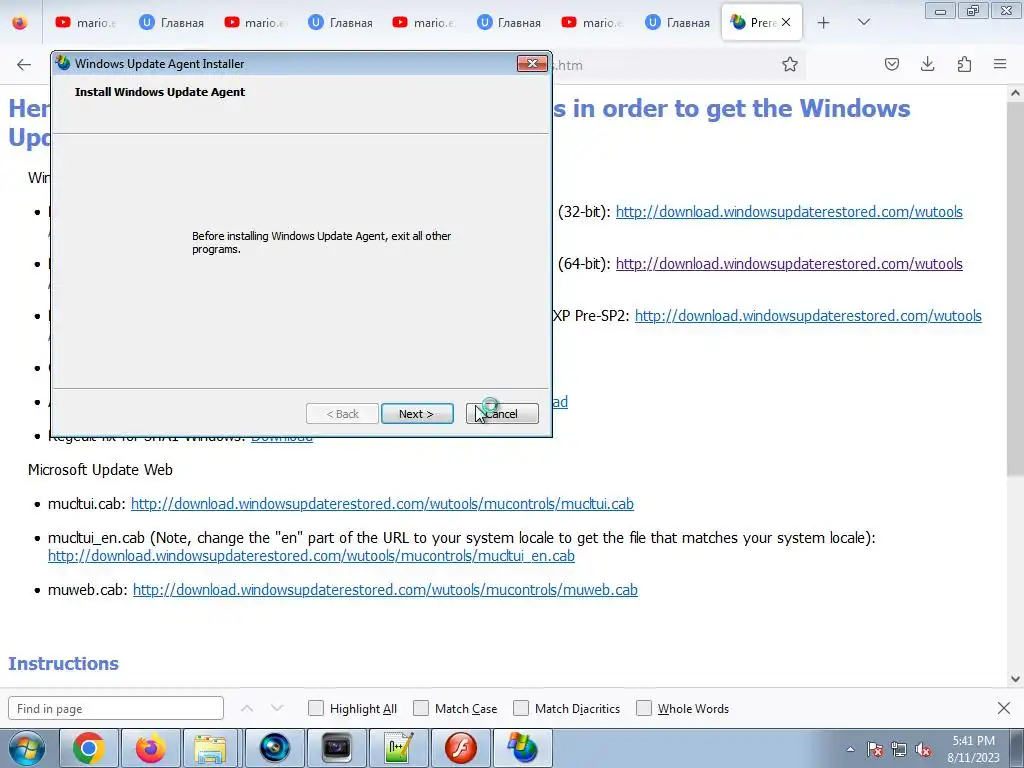Click the Instructions heading
Screen dimensions: 1024x768
pyautogui.click(x=63, y=664)
